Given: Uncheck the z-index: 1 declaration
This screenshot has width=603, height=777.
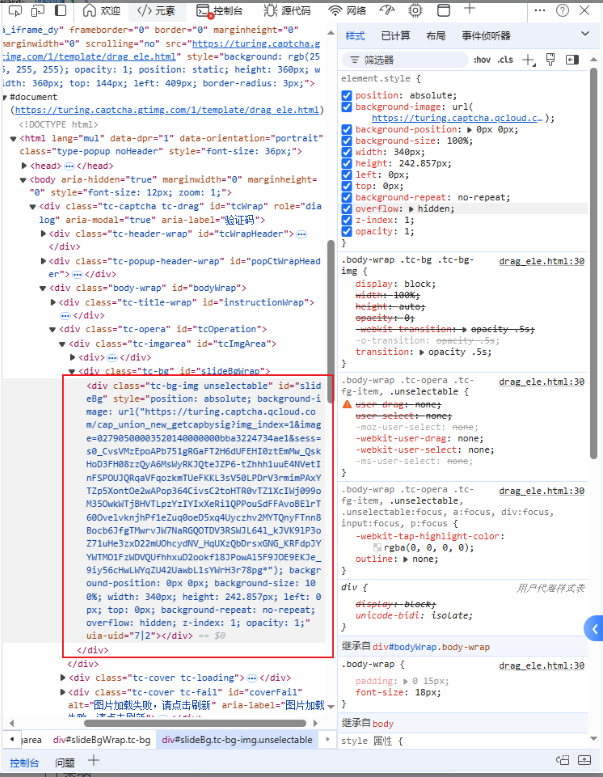Looking at the screenshot, I should click(347, 220).
